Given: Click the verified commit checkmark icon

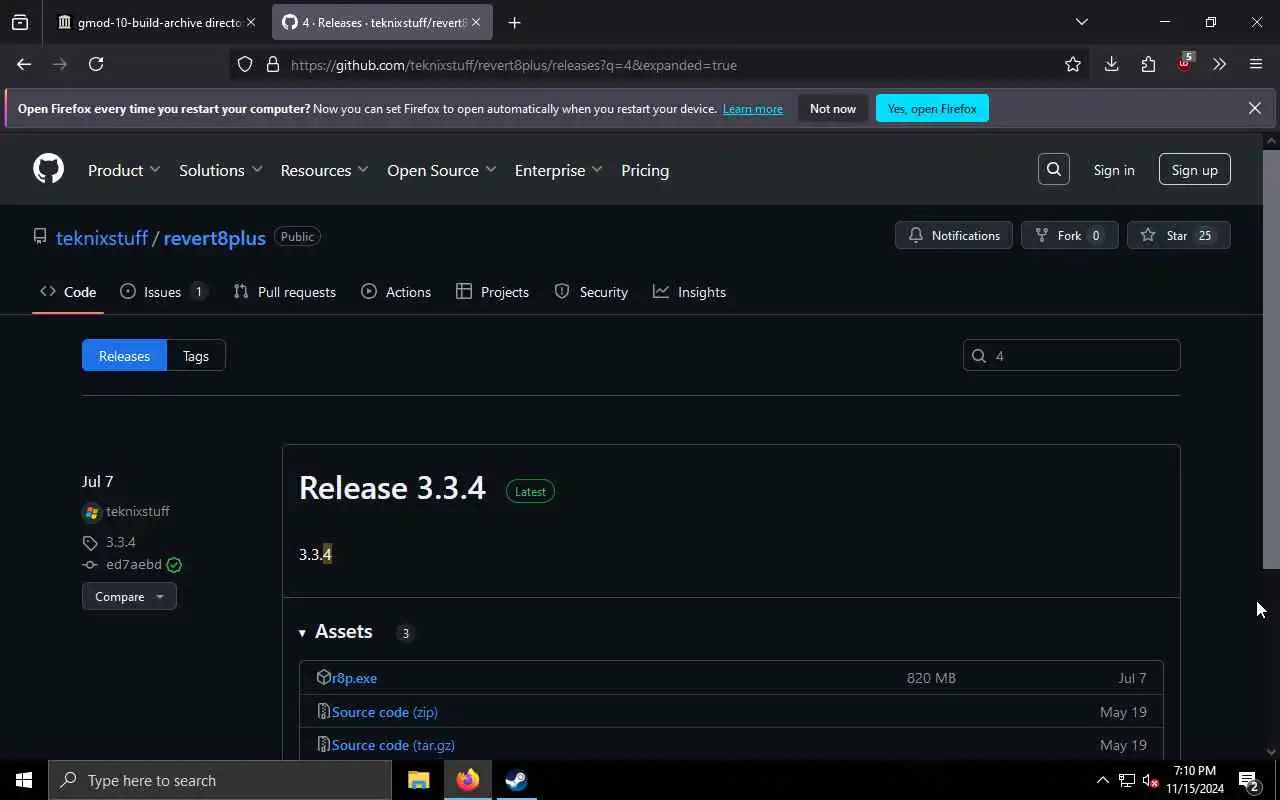Looking at the screenshot, I should 174,565.
